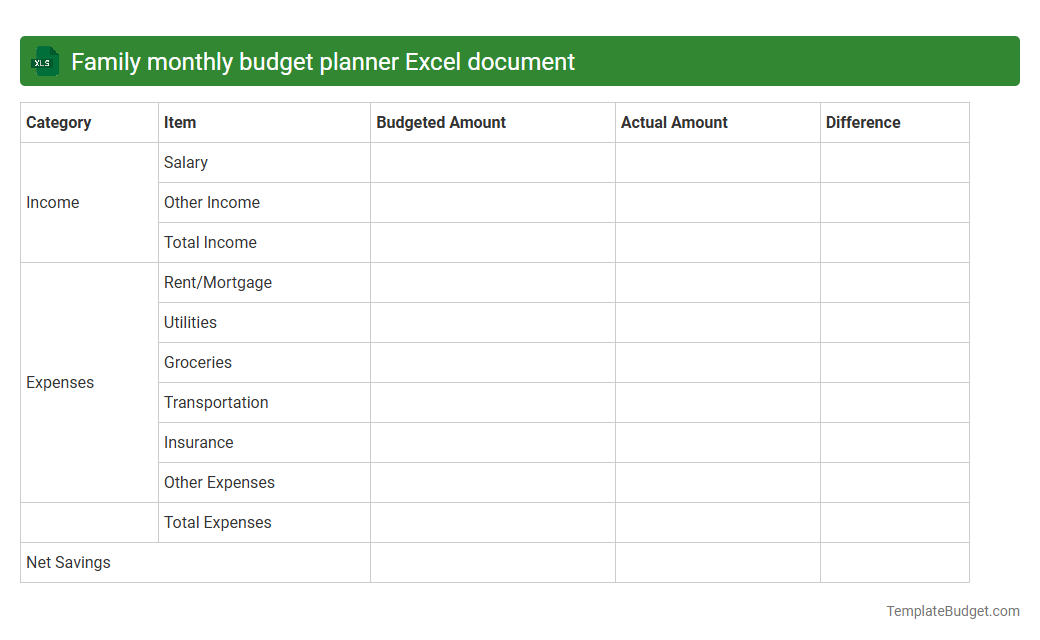Image resolution: width=1040 pixels, height=640 pixels.
Task: Click the Income category cell
Action: pyautogui.click(x=53, y=202)
